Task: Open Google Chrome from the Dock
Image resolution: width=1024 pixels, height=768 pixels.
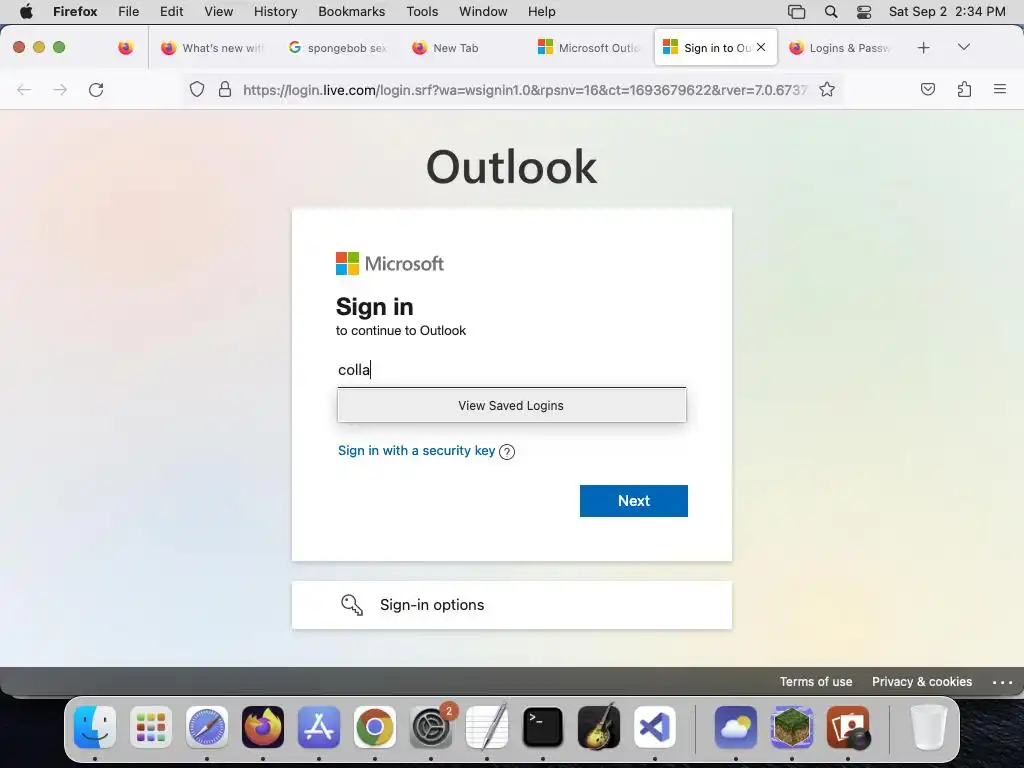Action: 375,727
